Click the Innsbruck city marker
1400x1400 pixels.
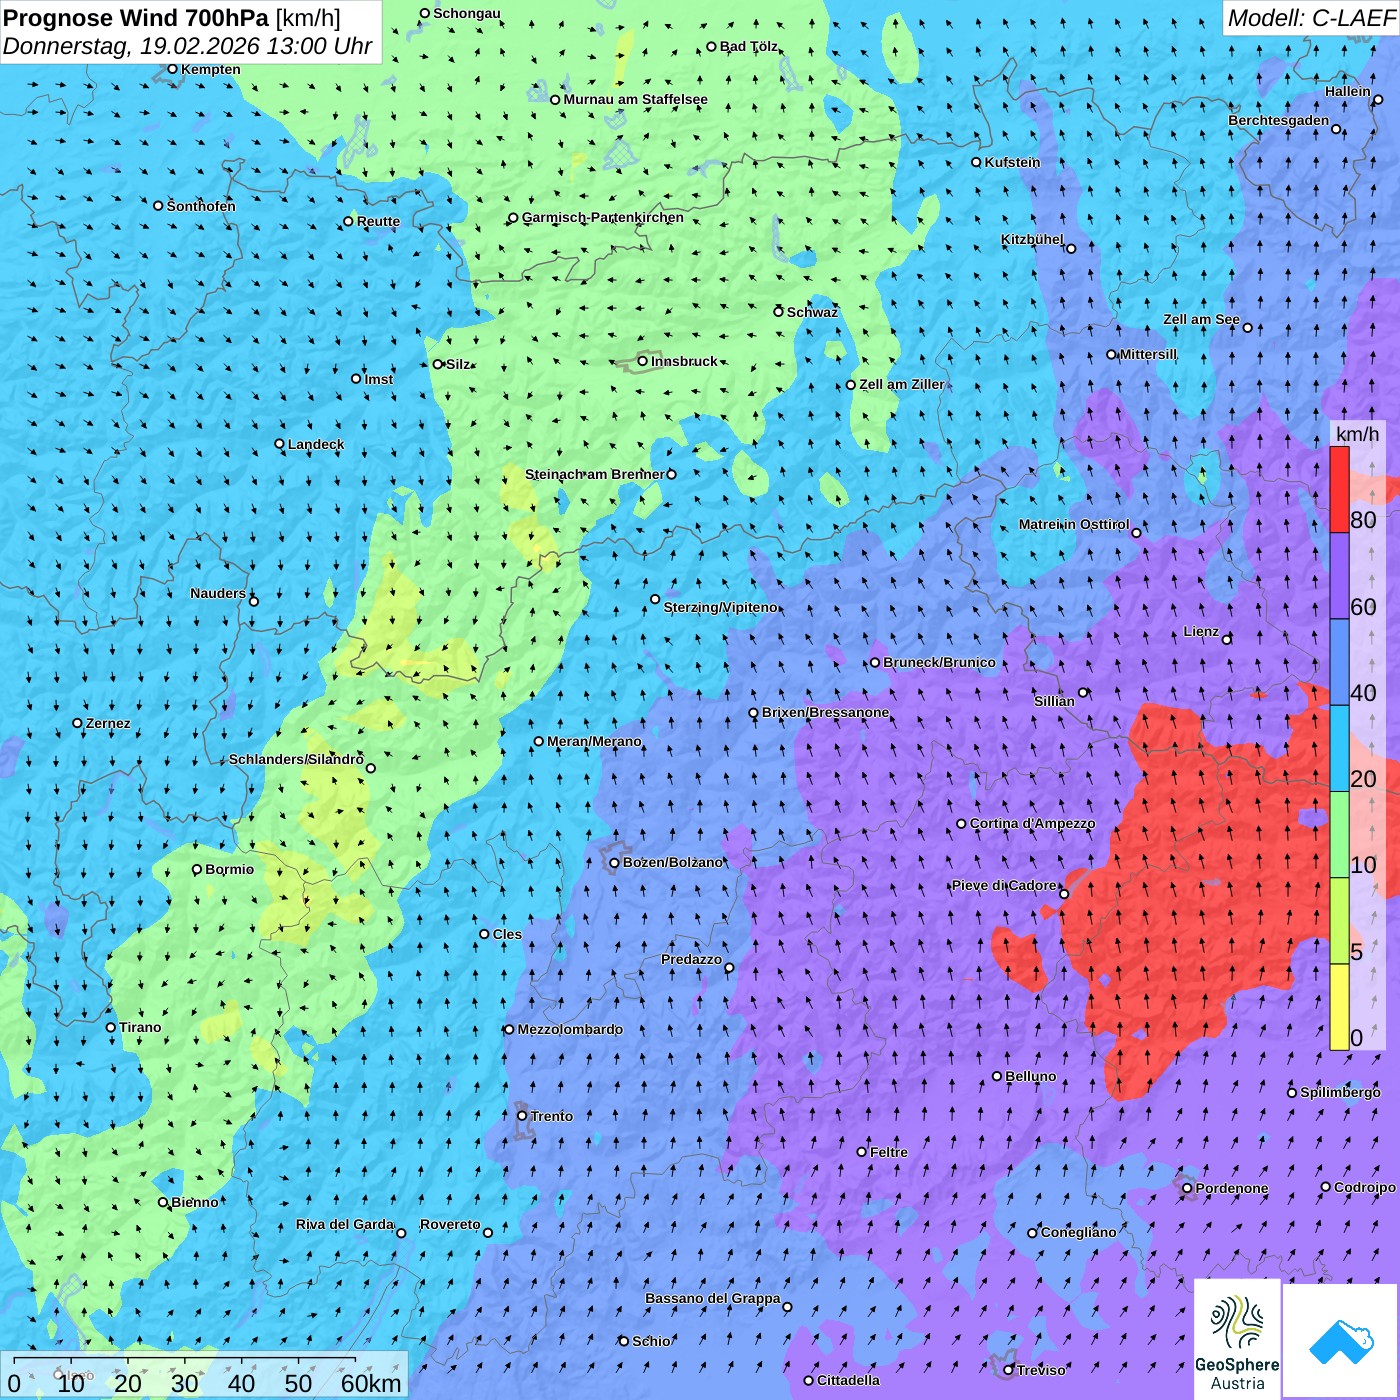click(643, 361)
